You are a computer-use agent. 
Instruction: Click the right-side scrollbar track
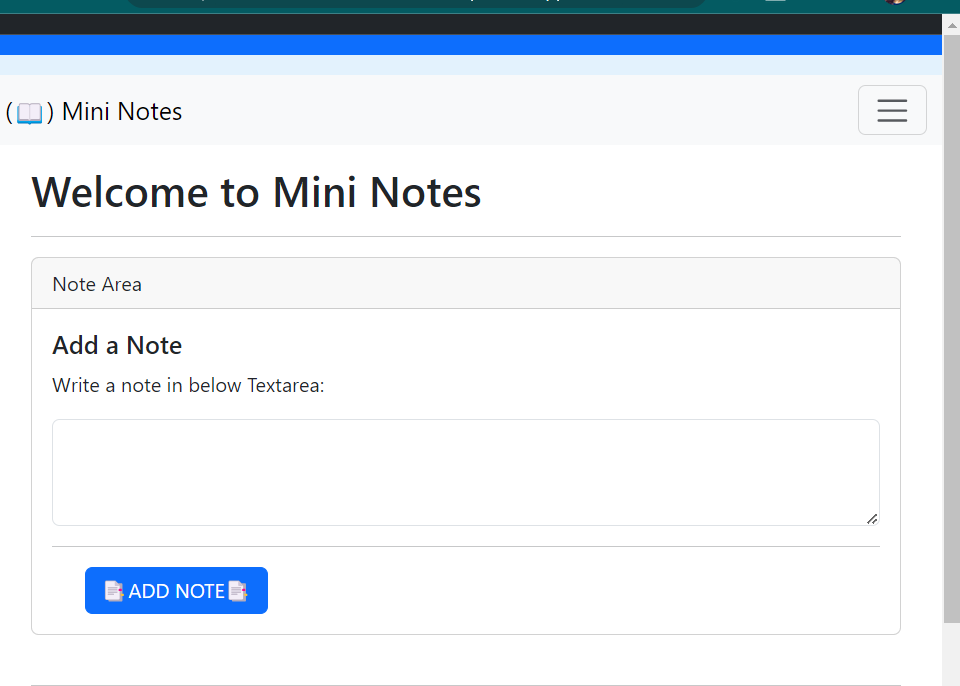tap(951, 400)
